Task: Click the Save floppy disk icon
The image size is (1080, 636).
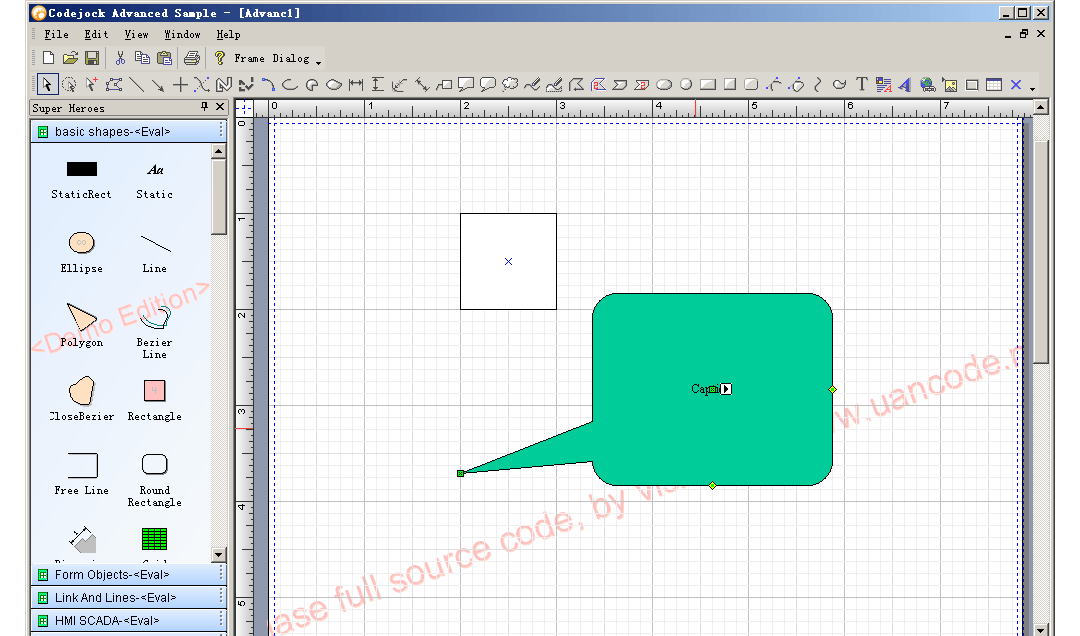Action: [92, 59]
